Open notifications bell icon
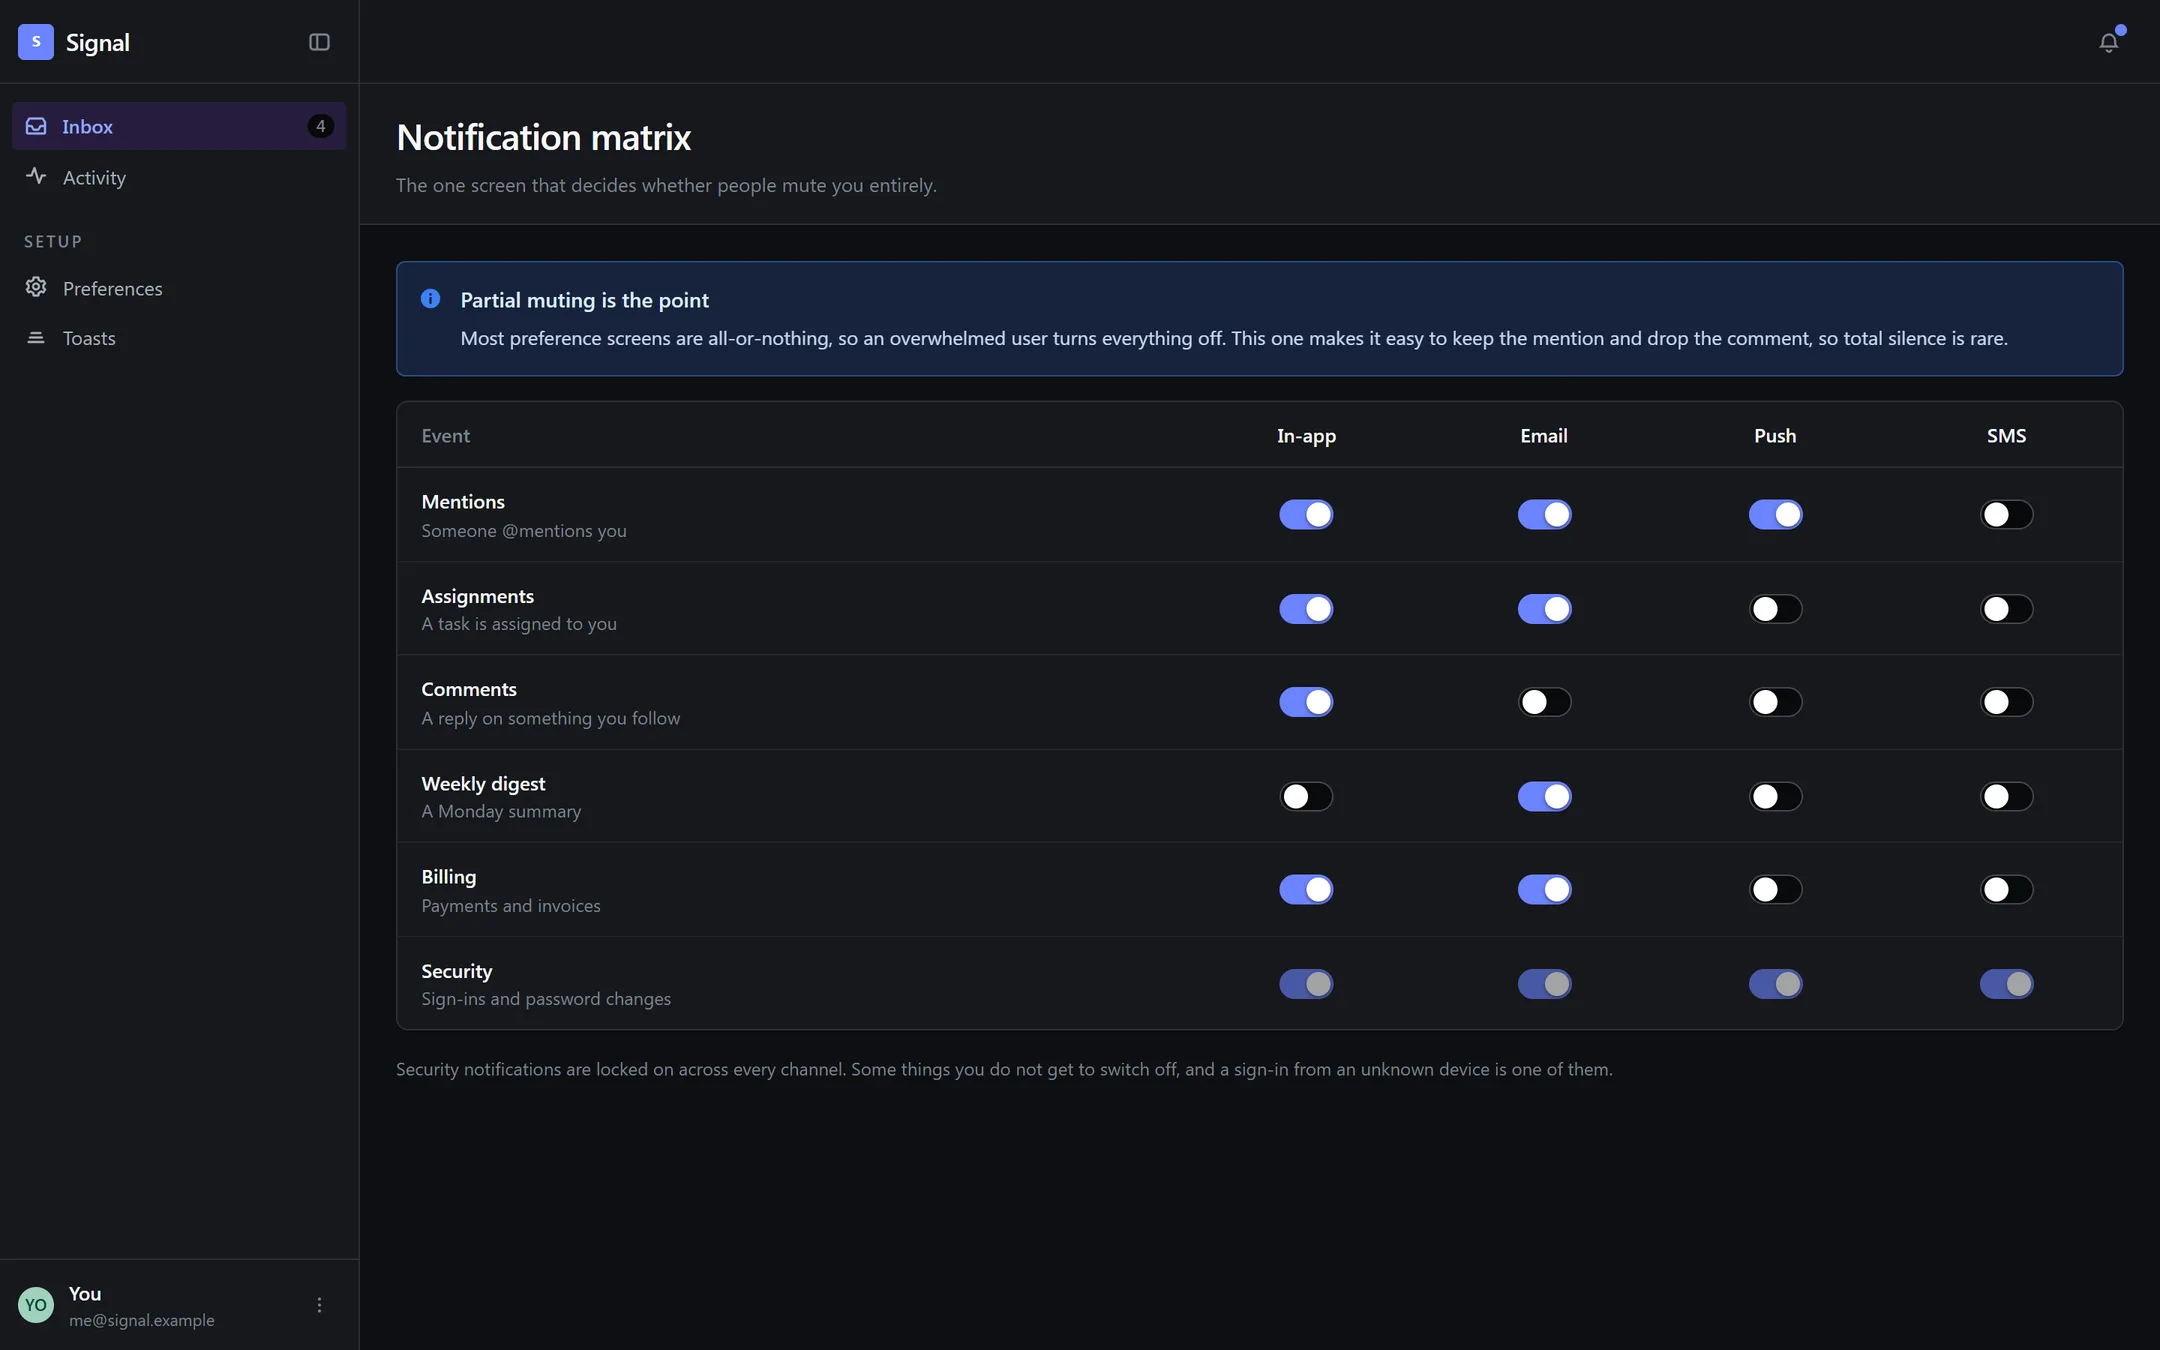Viewport: 2160px width, 1350px height. click(x=2108, y=42)
